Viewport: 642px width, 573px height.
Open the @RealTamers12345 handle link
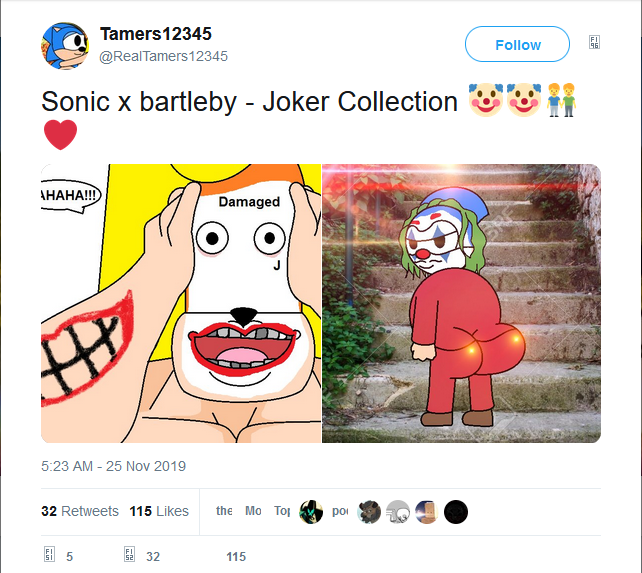coord(163,56)
